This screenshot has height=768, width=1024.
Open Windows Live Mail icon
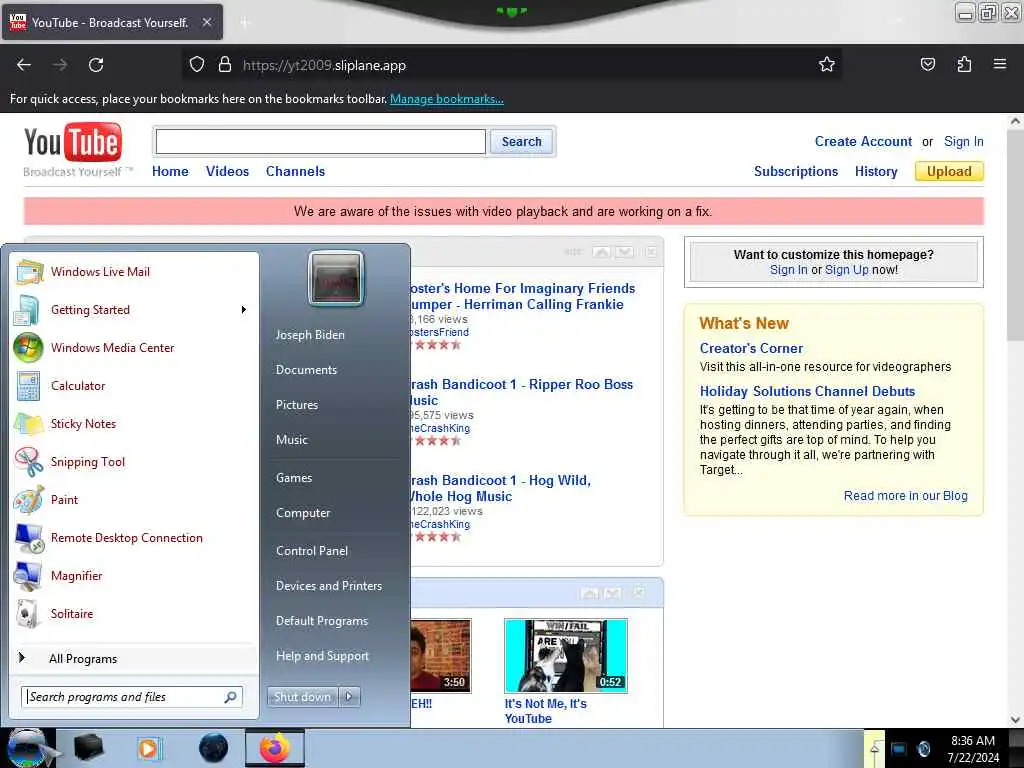tap(29, 272)
